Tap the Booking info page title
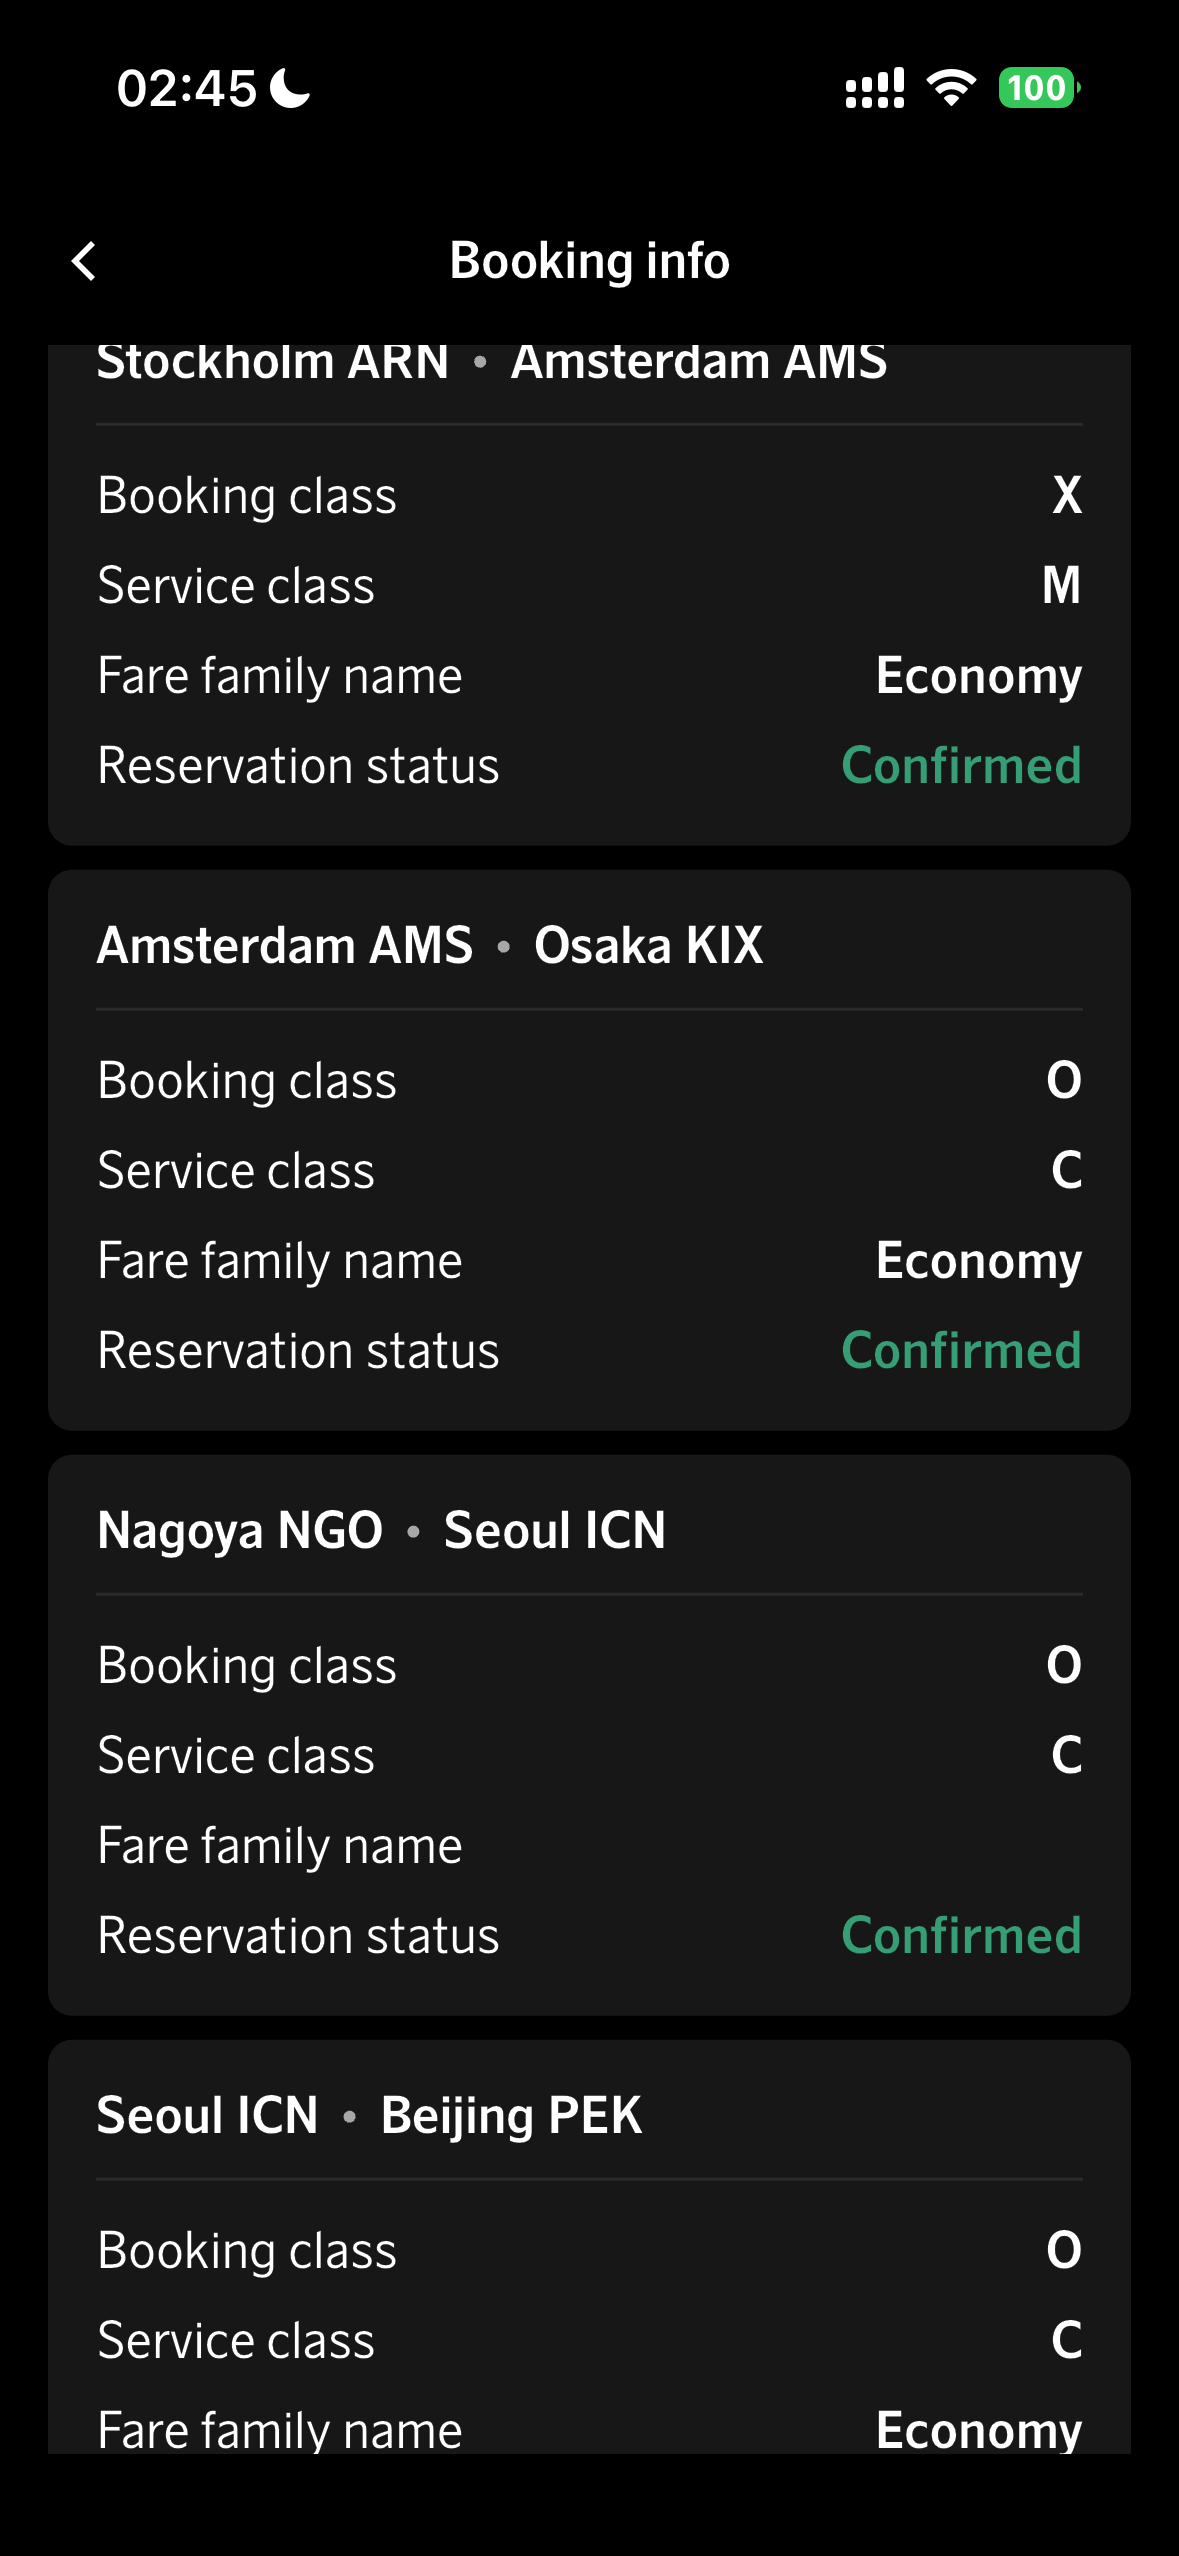1179x2556 pixels. (589, 261)
